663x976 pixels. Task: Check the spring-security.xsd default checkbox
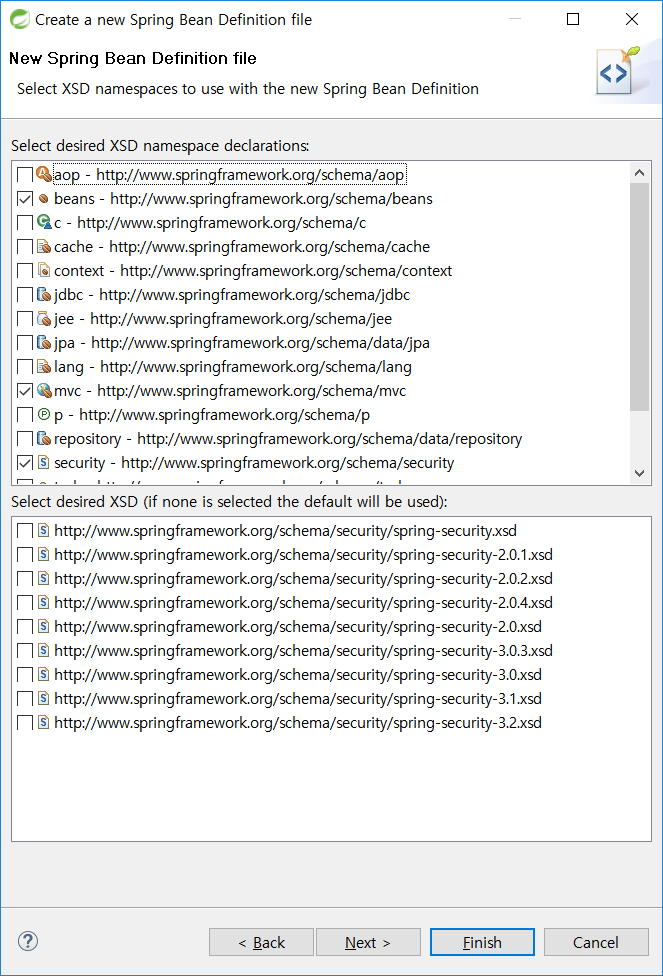pos(25,531)
